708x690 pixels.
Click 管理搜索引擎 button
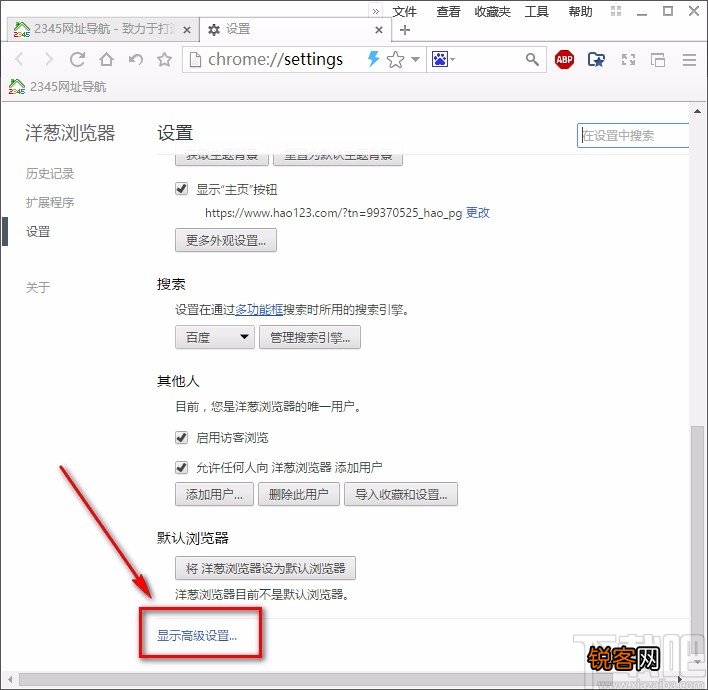310,337
